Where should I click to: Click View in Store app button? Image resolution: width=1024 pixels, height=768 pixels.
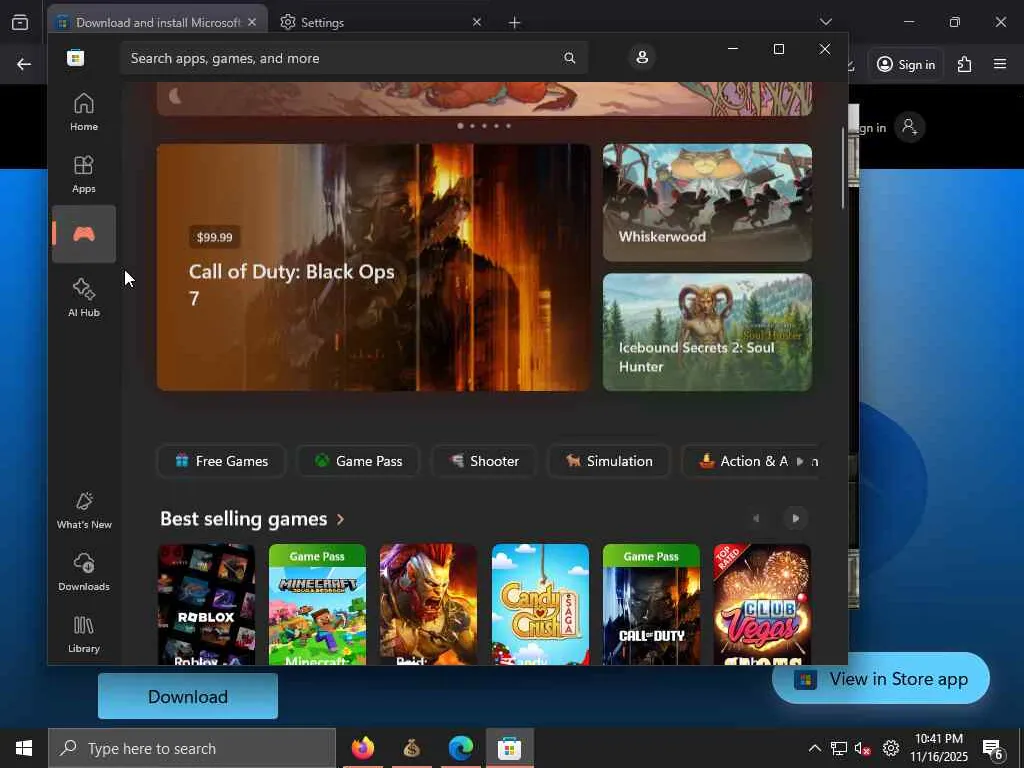tap(881, 679)
